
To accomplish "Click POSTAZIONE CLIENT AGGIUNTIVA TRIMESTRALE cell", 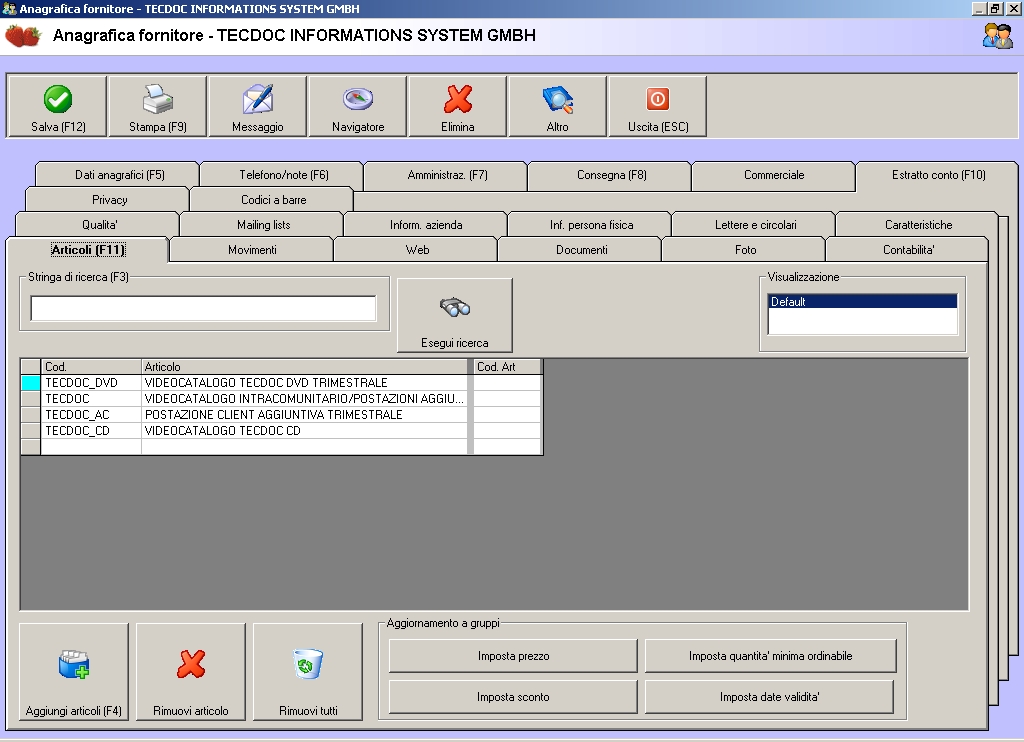I will (x=304, y=415).
